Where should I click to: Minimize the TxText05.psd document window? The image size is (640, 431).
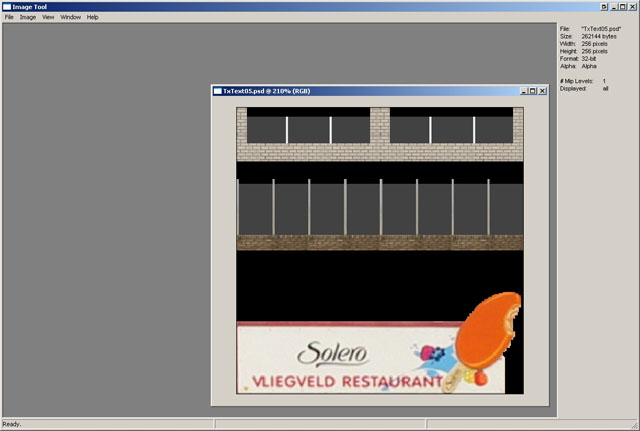(x=523, y=91)
